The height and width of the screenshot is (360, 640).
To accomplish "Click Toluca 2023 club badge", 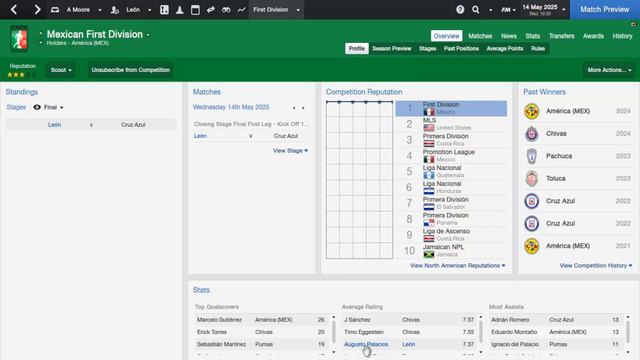I will pyautogui.click(x=532, y=178).
